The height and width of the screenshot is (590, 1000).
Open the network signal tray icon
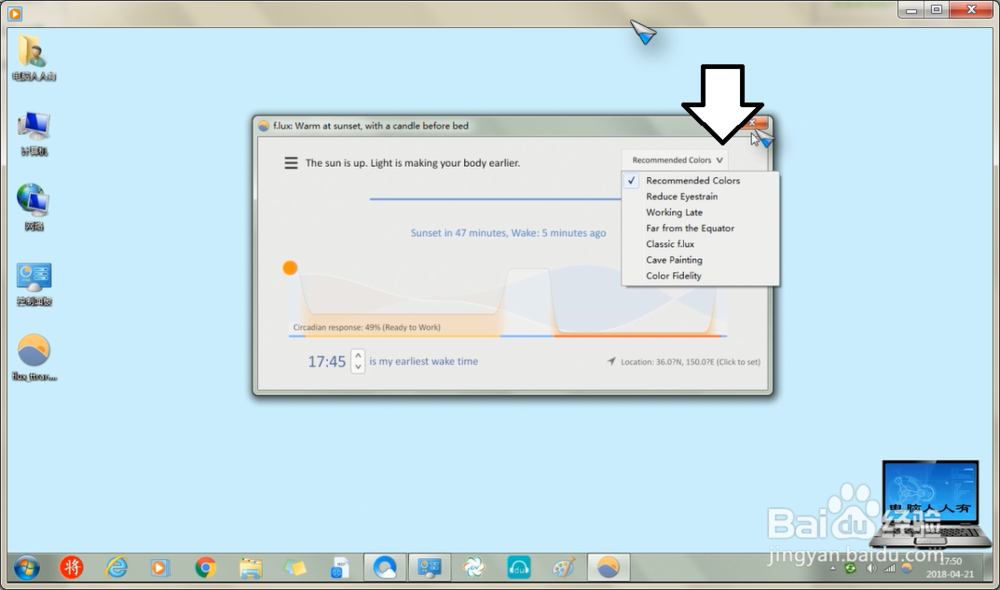pos(889,568)
